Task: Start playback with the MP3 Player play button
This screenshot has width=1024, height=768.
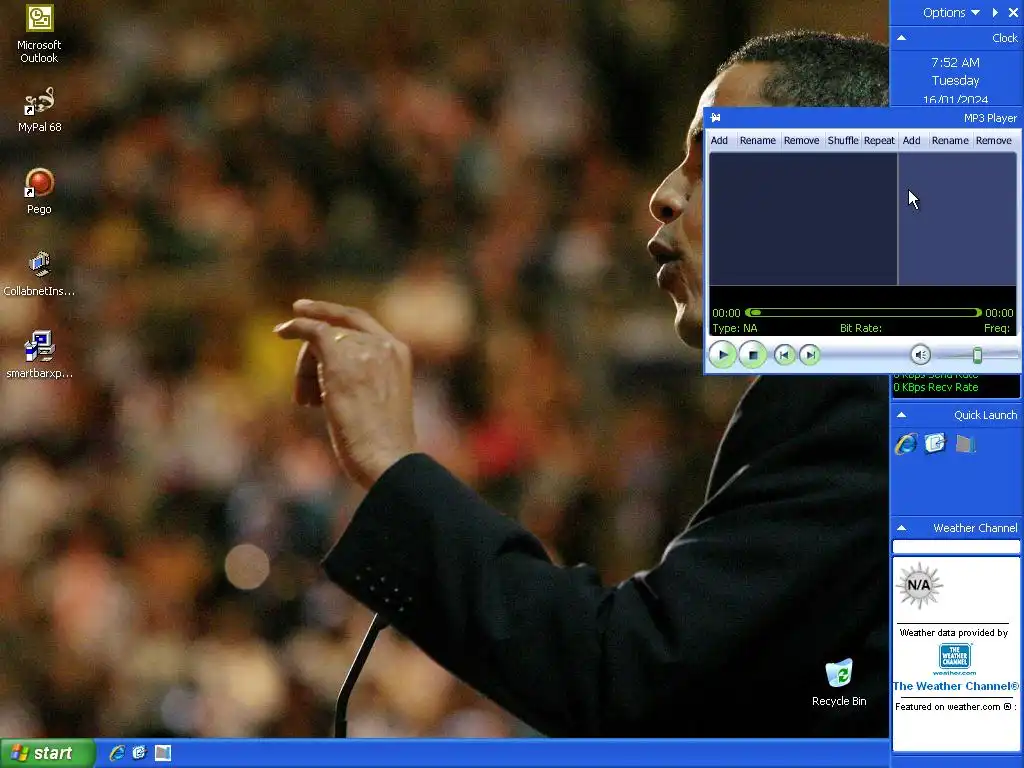Action: pyautogui.click(x=722, y=355)
